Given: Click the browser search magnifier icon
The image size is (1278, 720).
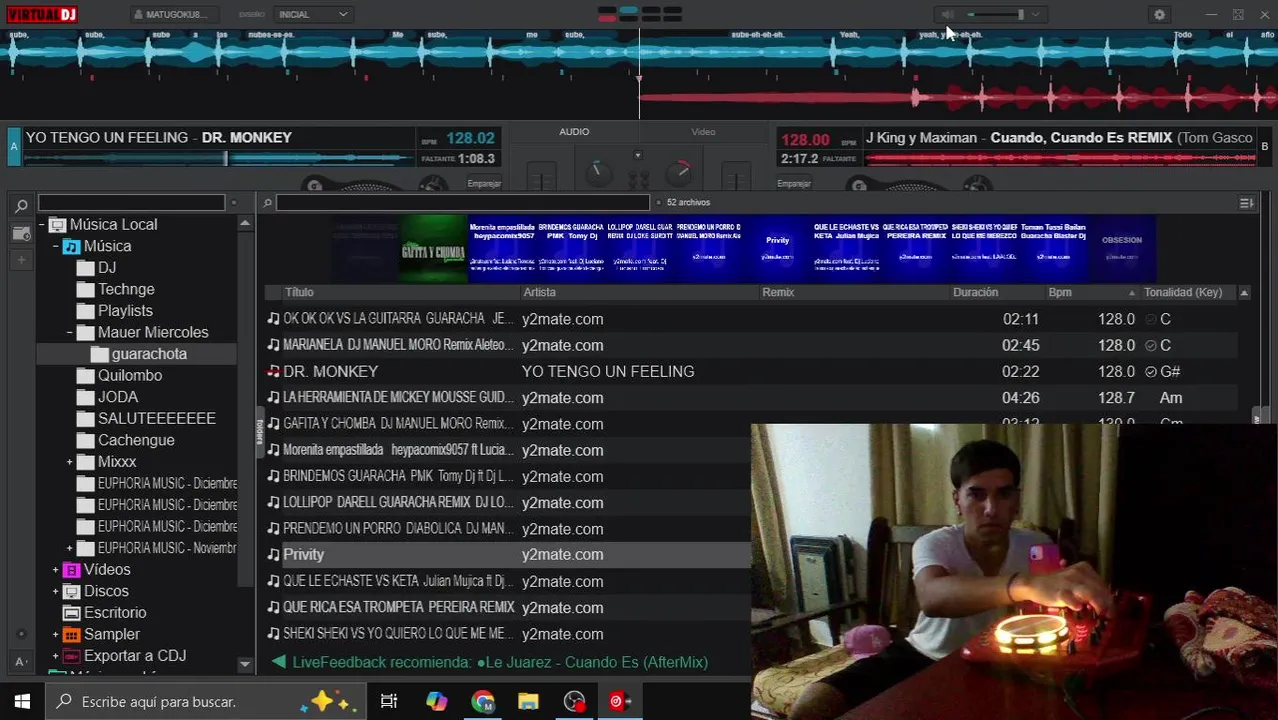Looking at the screenshot, I should click(267, 203).
